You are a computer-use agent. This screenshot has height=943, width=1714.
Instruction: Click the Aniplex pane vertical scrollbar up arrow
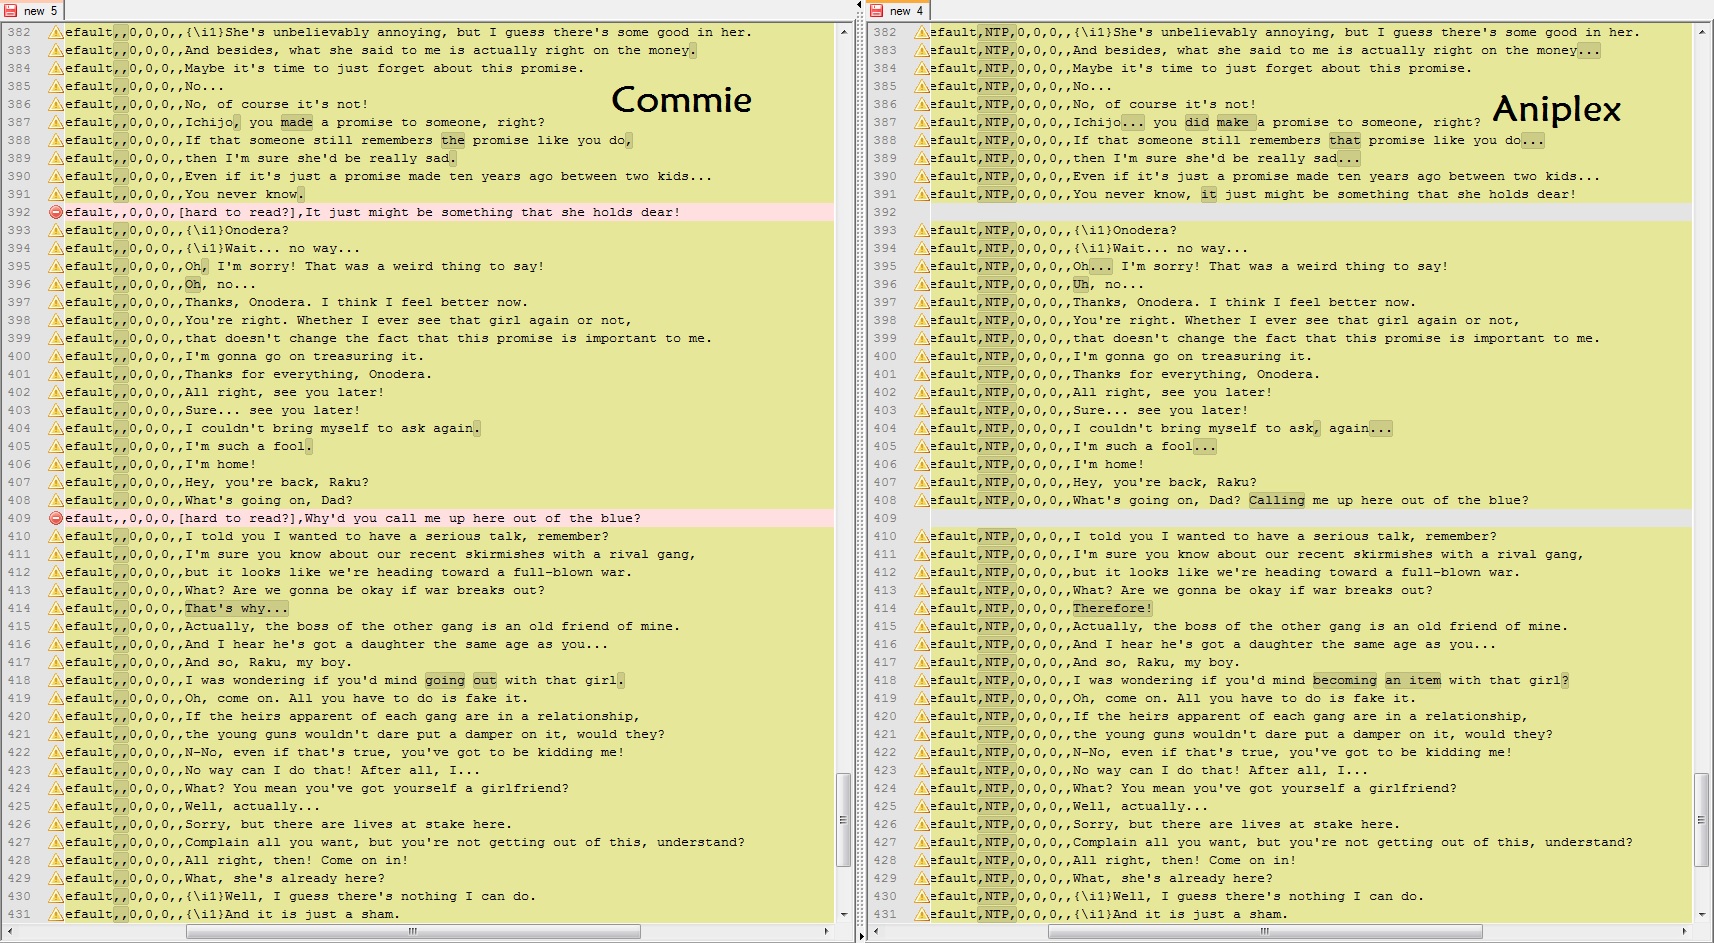pos(1702,32)
